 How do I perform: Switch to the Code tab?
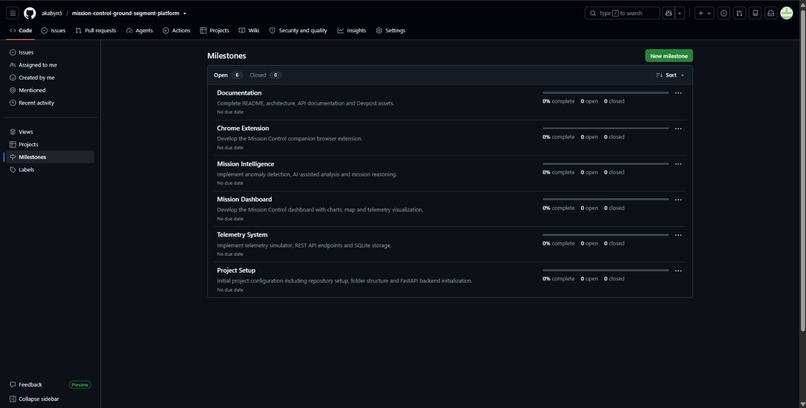(21, 31)
